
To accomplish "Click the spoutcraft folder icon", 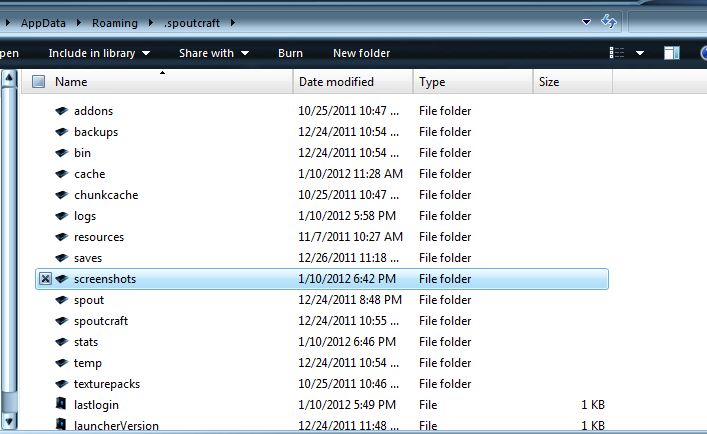I will 61,321.
